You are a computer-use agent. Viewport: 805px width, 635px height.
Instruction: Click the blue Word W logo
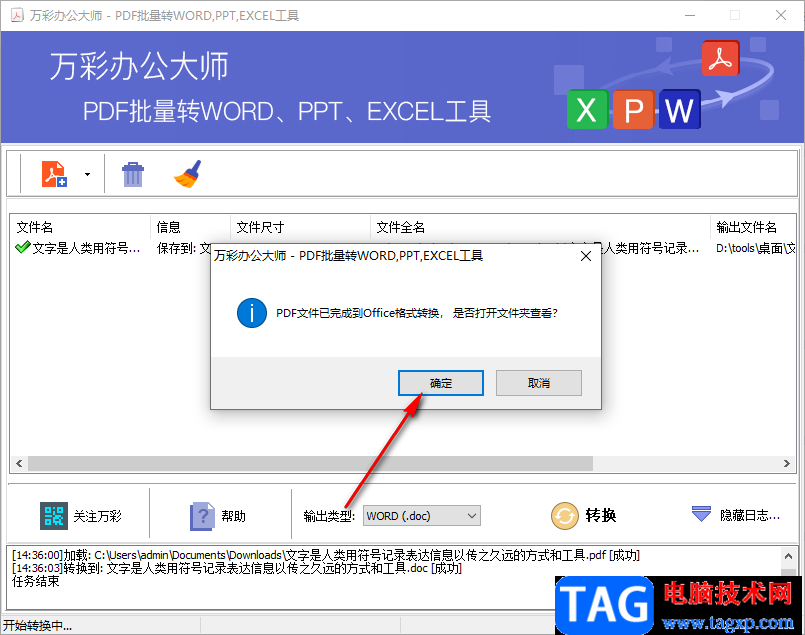(680, 109)
